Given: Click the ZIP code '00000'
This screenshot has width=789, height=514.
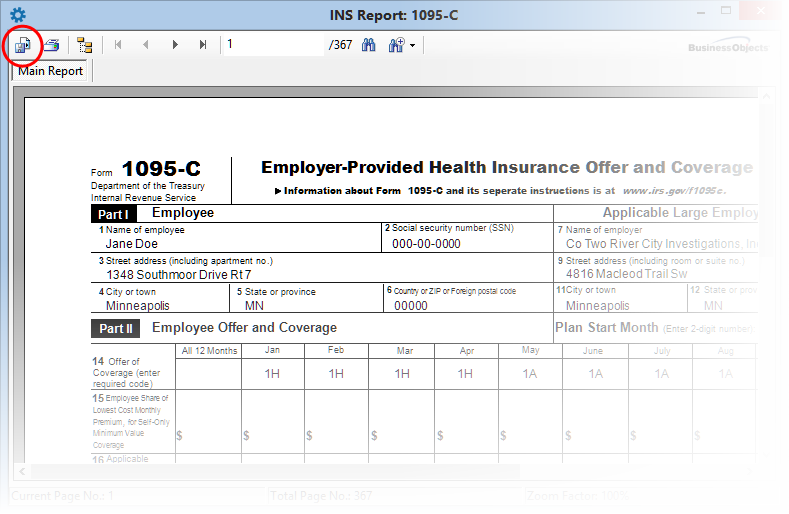Looking at the screenshot, I should pos(411,306).
